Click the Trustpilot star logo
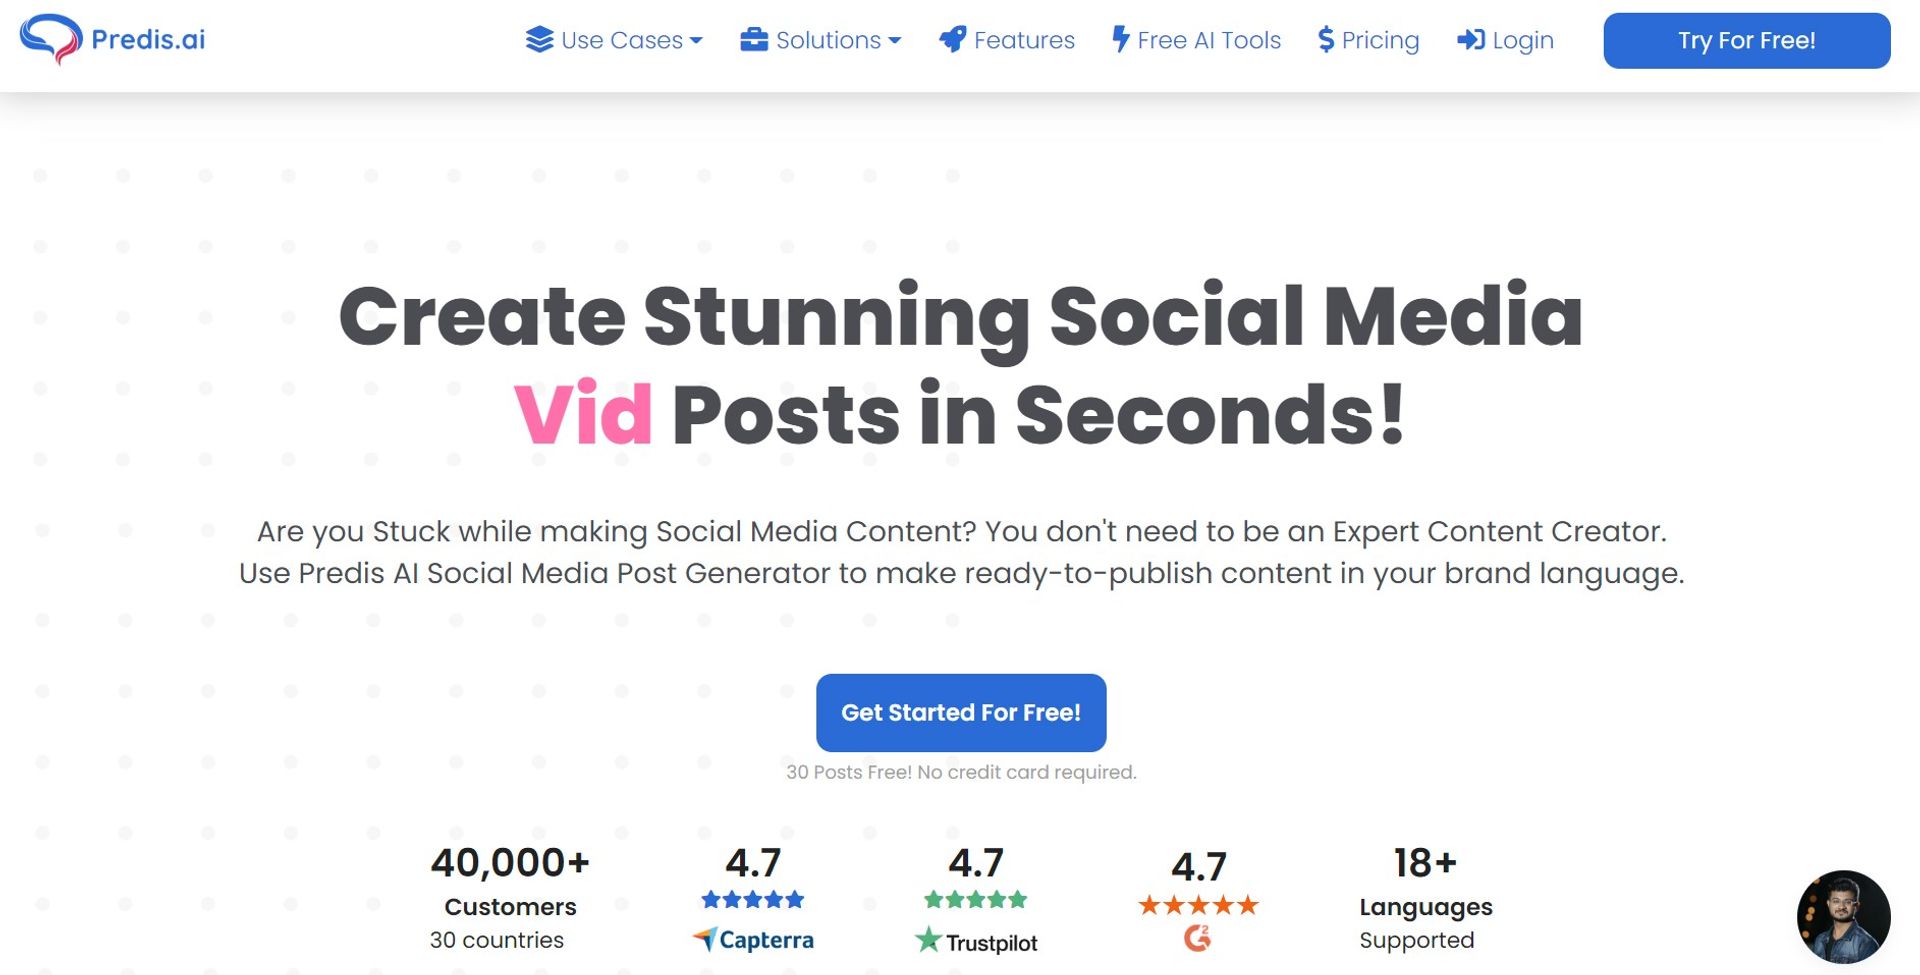Image resolution: width=1920 pixels, height=975 pixels. click(929, 940)
